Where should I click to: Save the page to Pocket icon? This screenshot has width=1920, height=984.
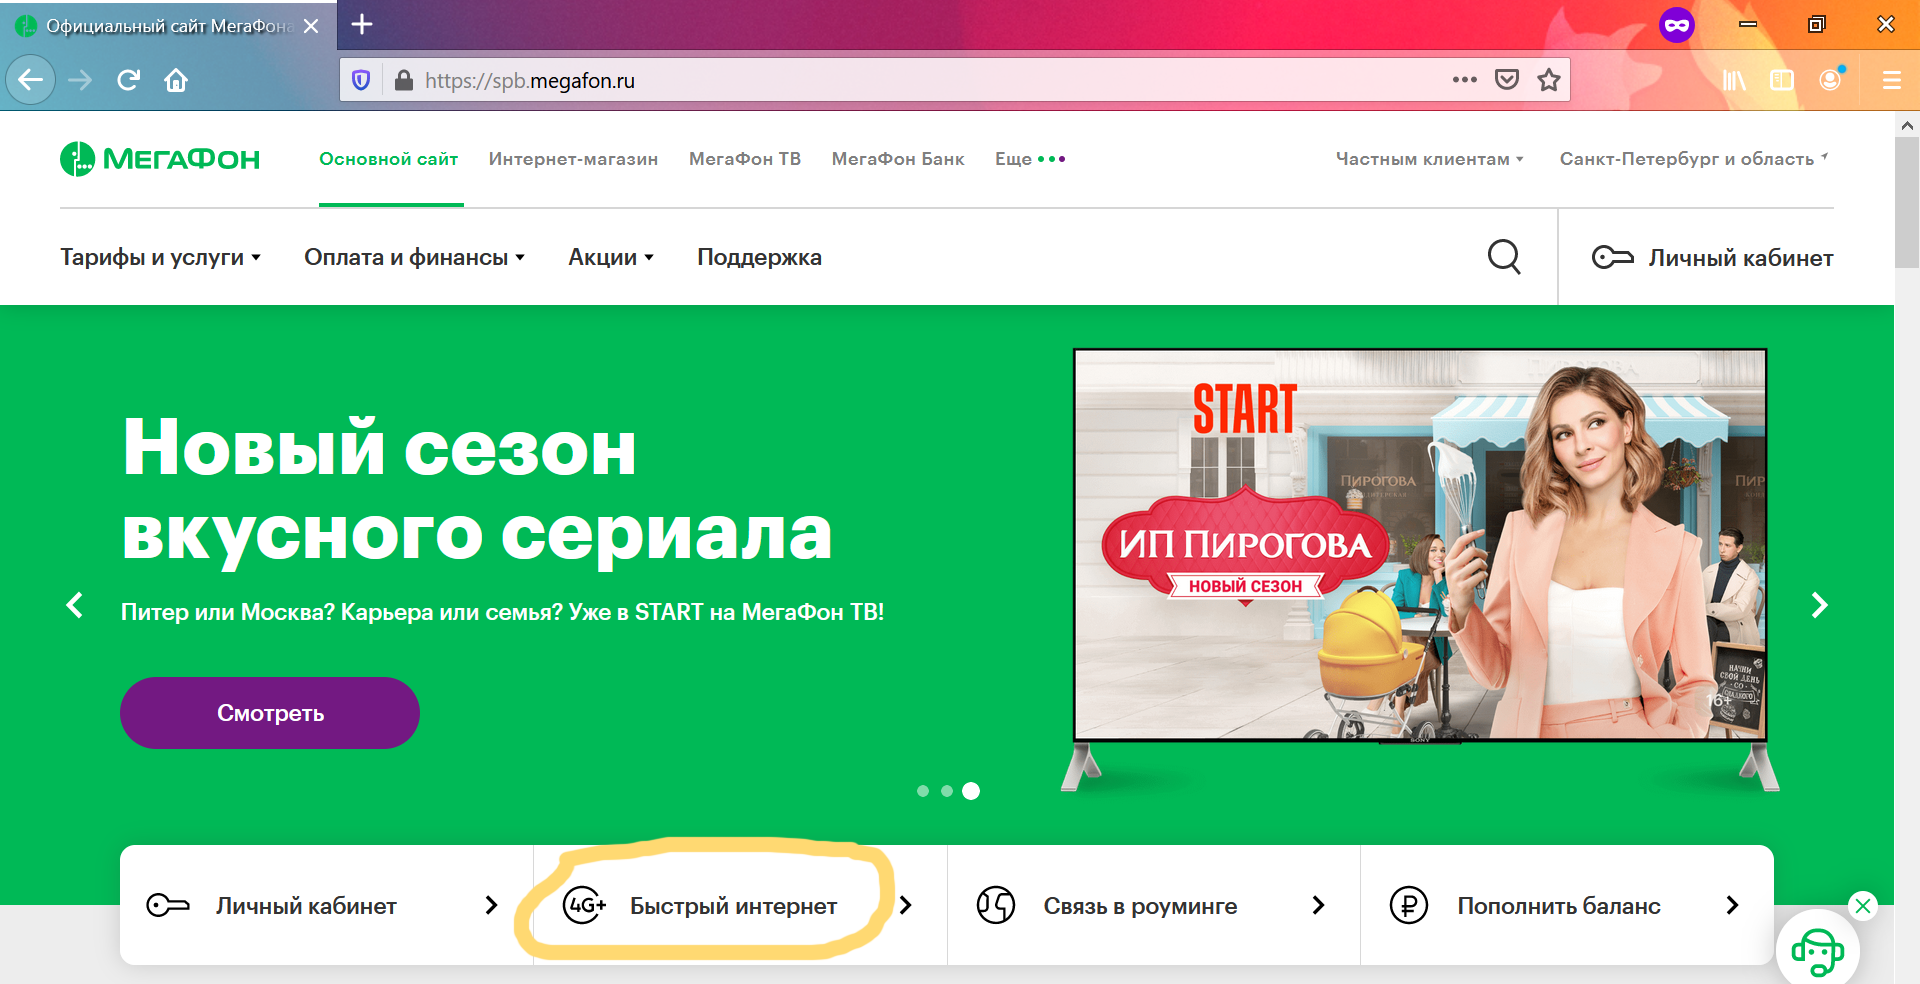tap(1507, 79)
